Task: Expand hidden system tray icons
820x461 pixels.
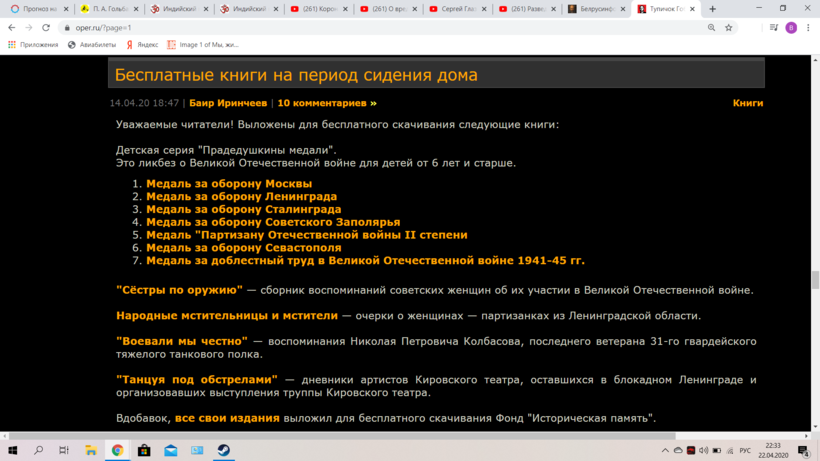Action: (x=665, y=451)
